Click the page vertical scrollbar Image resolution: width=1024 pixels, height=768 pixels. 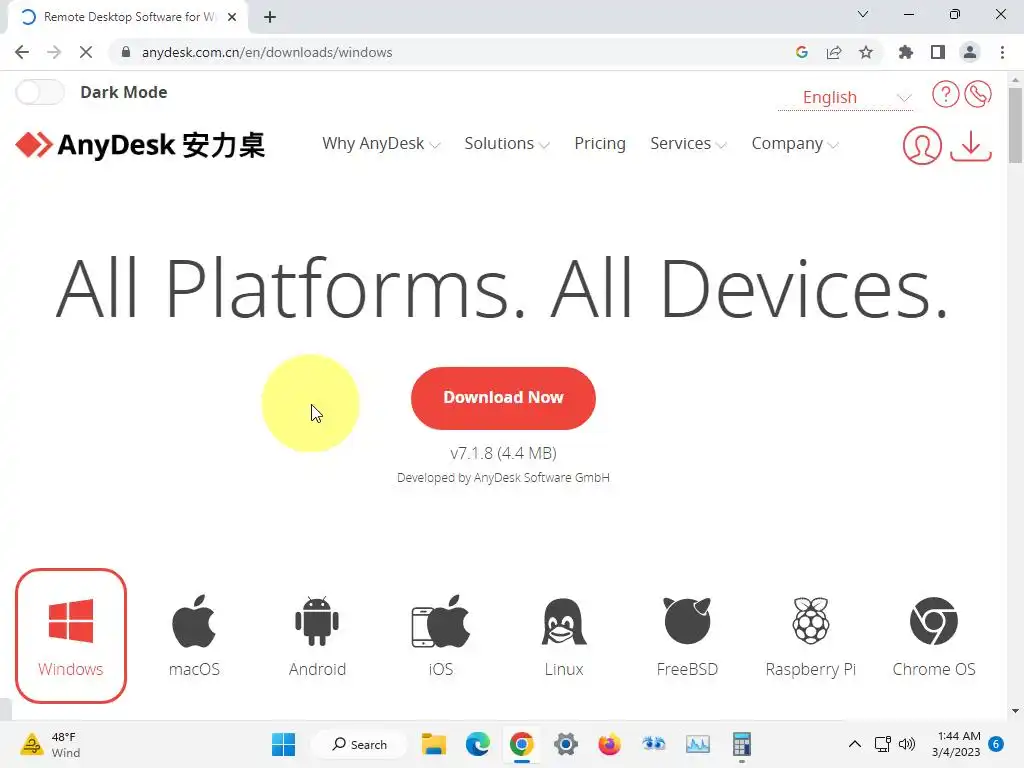click(x=1015, y=126)
